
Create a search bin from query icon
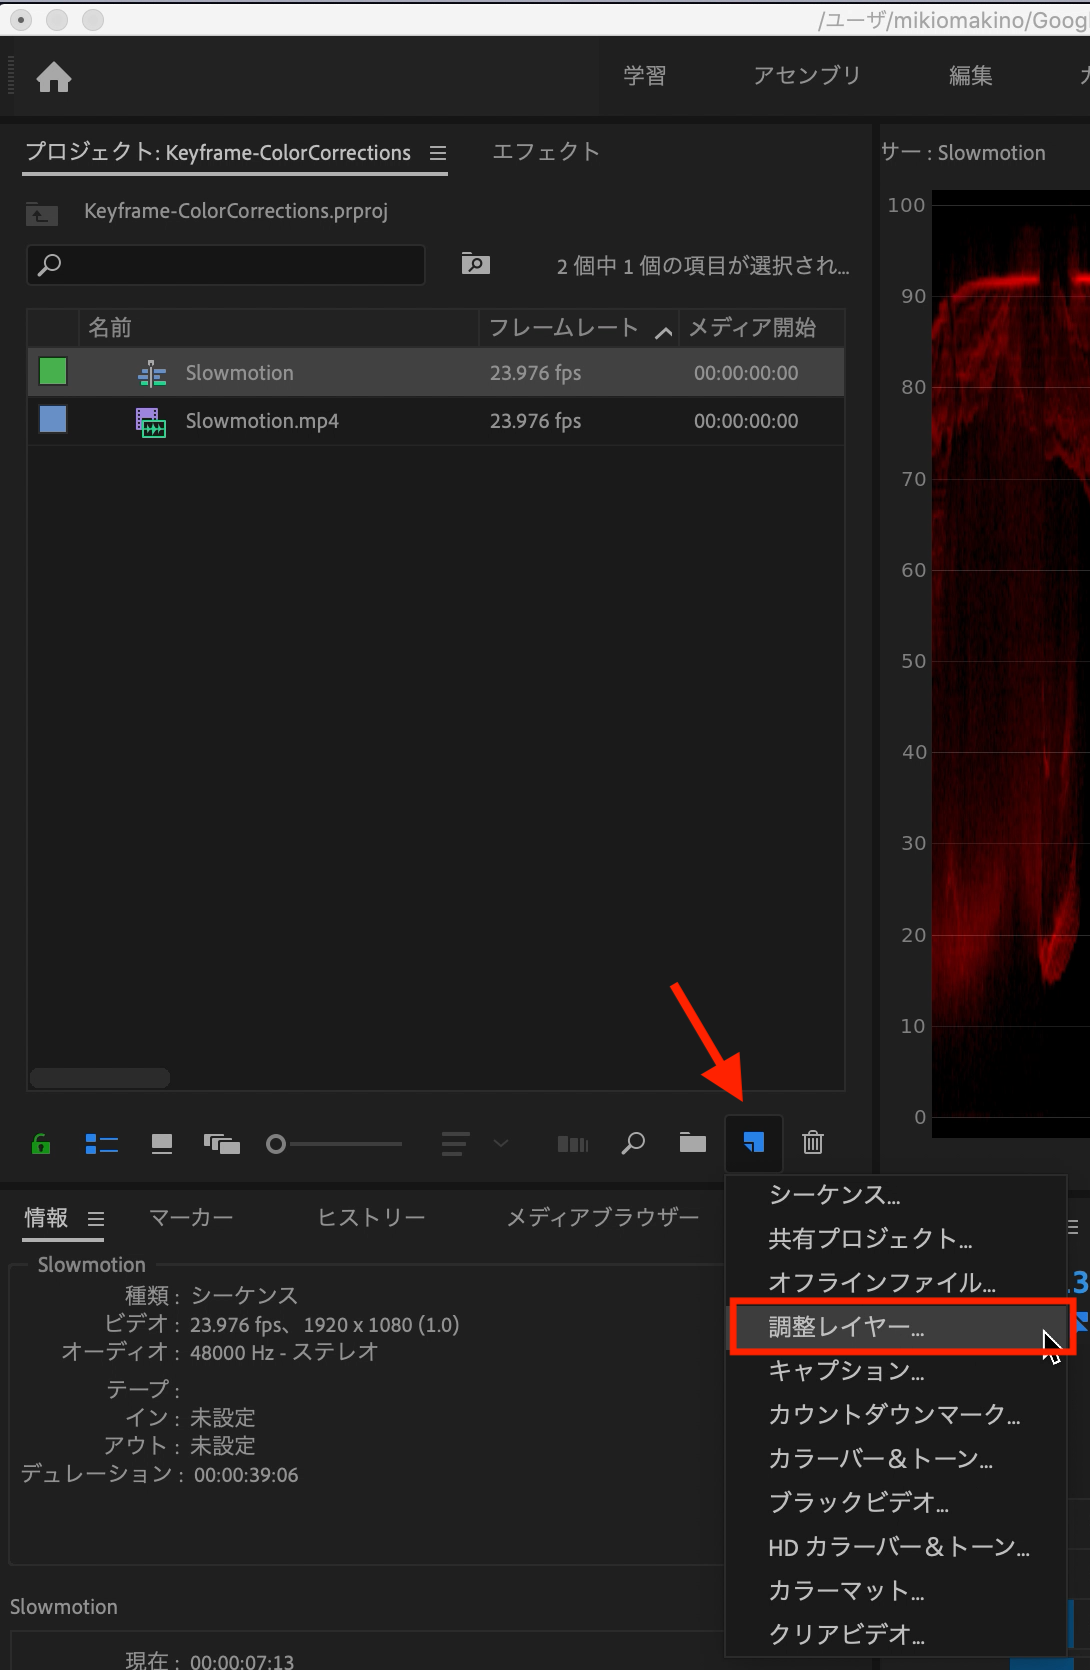(x=476, y=264)
